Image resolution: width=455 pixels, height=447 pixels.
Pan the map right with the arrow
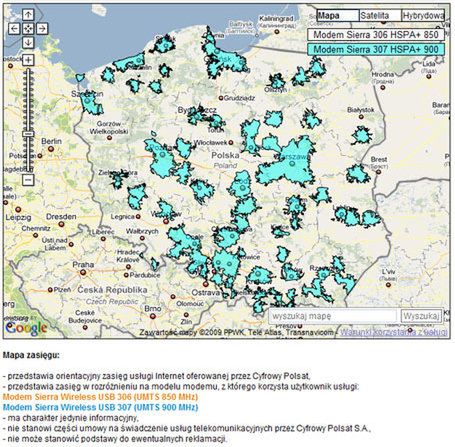(x=42, y=29)
